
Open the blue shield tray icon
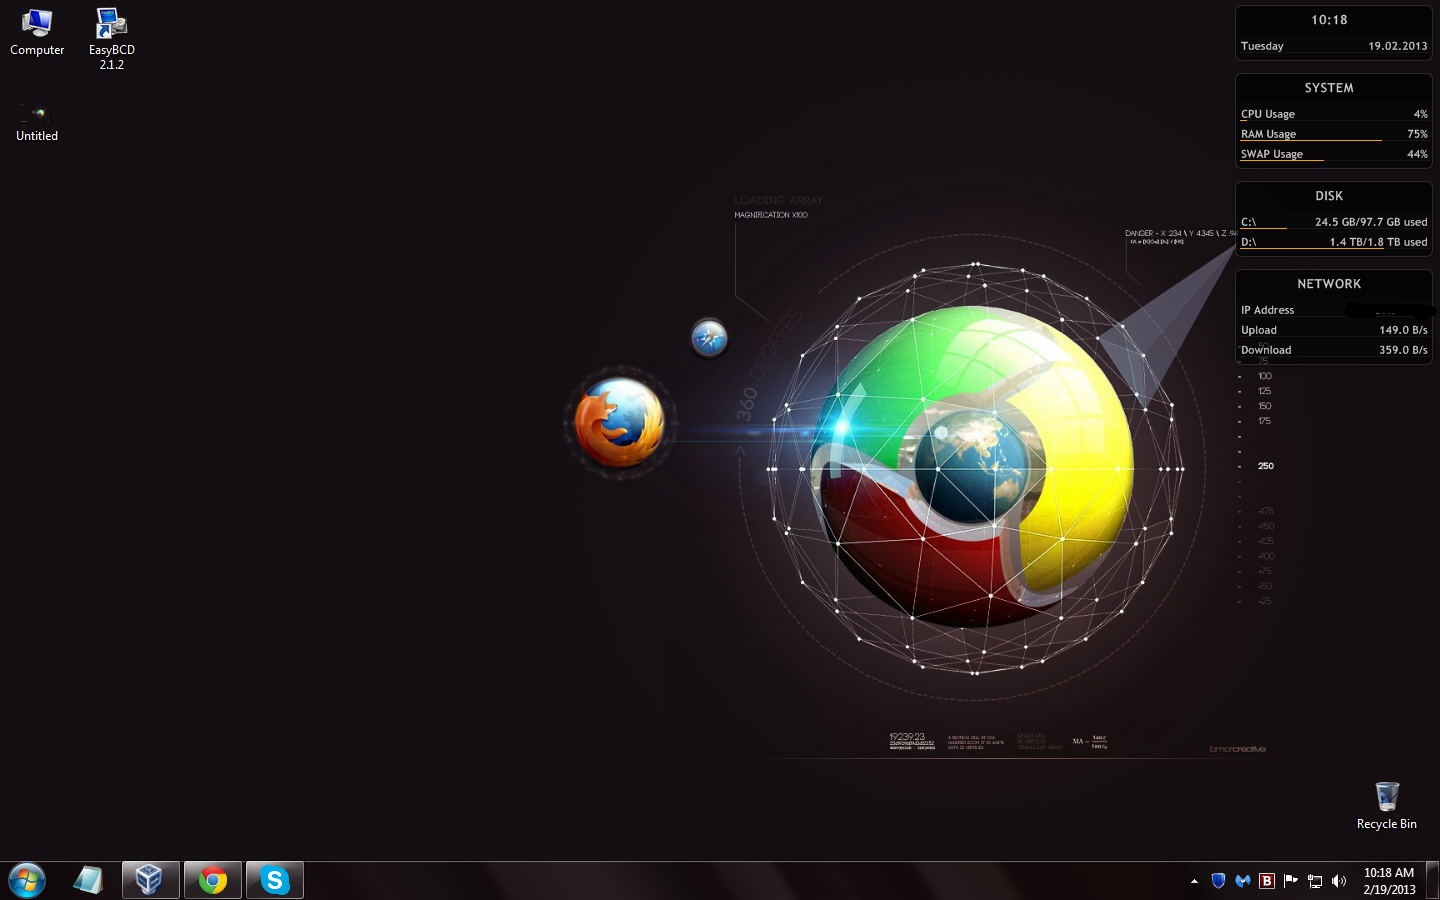(1218, 881)
